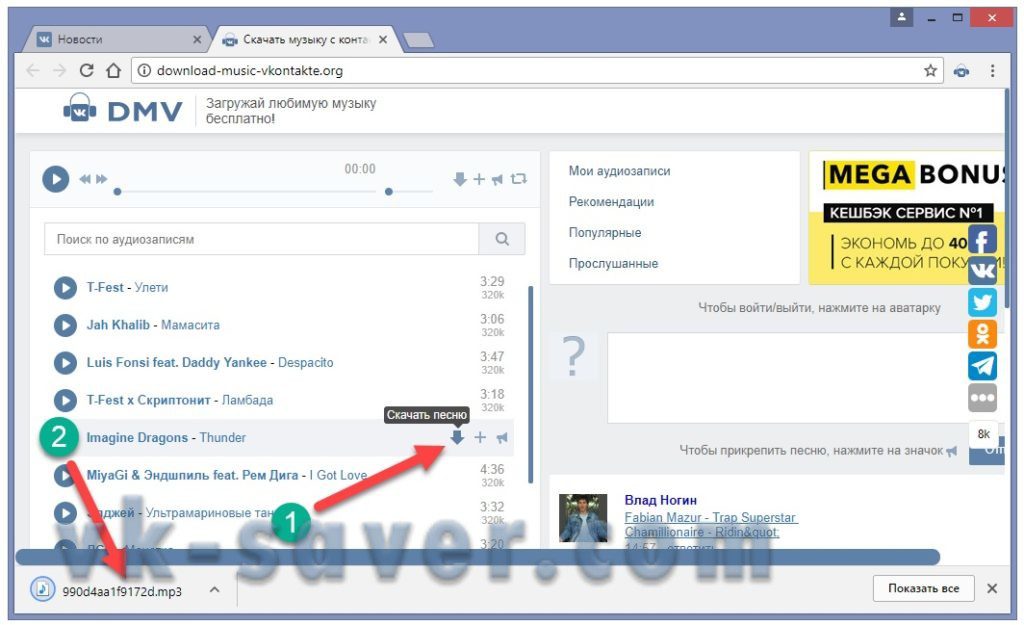Click the track progress slider handle
This screenshot has height=625, width=1024.
coord(118,192)
